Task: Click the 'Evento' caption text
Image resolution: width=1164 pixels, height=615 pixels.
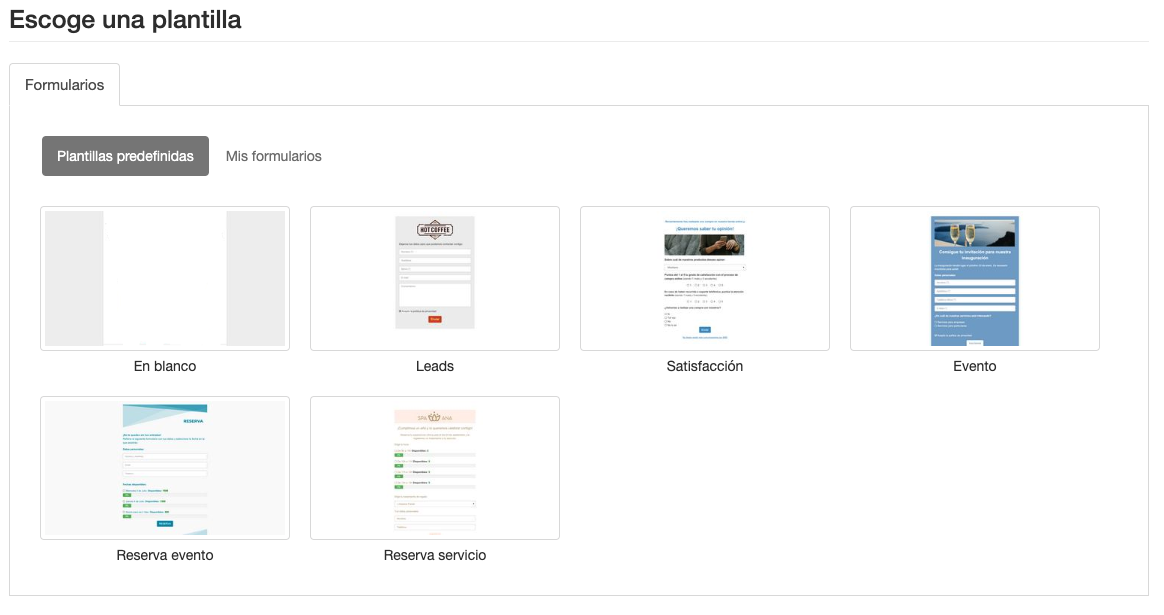Action: click(975, 366)
